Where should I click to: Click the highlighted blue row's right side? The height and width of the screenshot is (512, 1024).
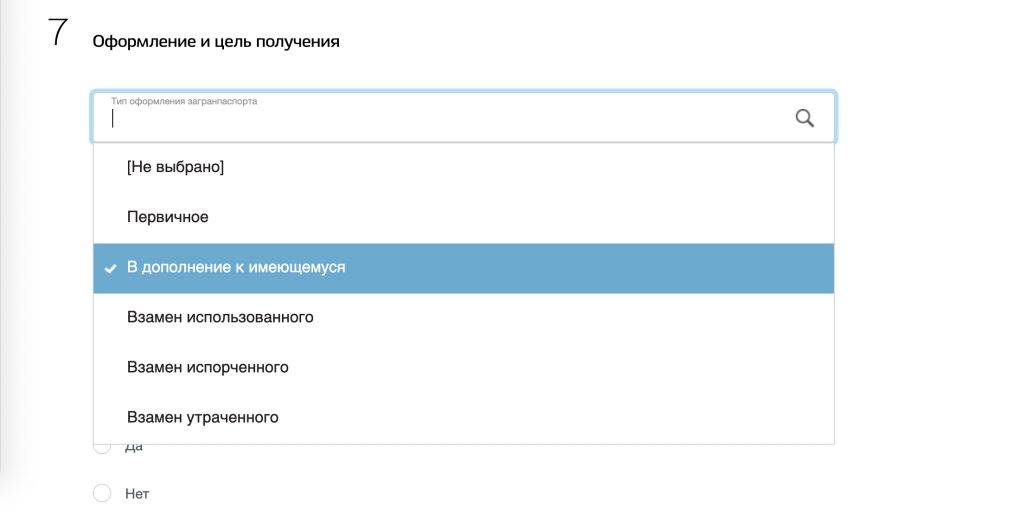coord(653,268)
